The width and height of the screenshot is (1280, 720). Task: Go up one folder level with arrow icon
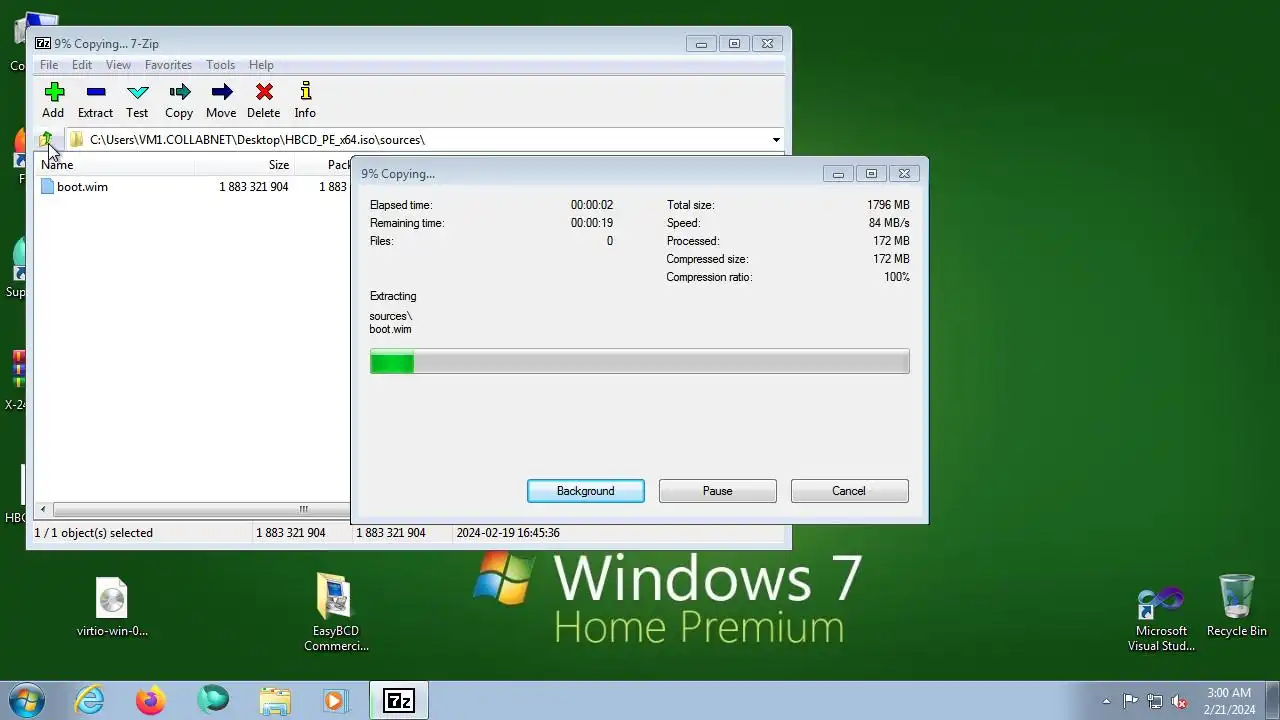coord(46,140)
